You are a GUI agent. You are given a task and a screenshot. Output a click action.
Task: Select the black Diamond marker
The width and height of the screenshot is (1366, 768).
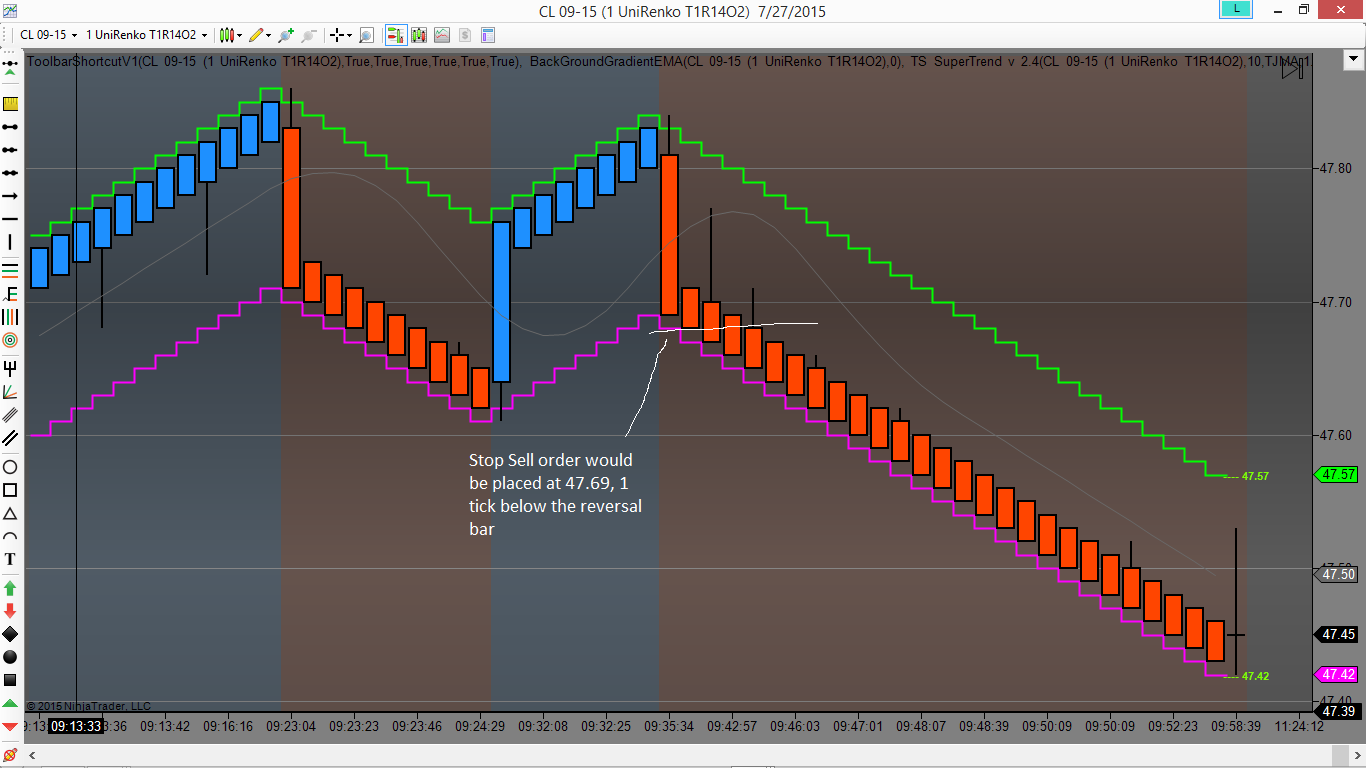point(10,634)
